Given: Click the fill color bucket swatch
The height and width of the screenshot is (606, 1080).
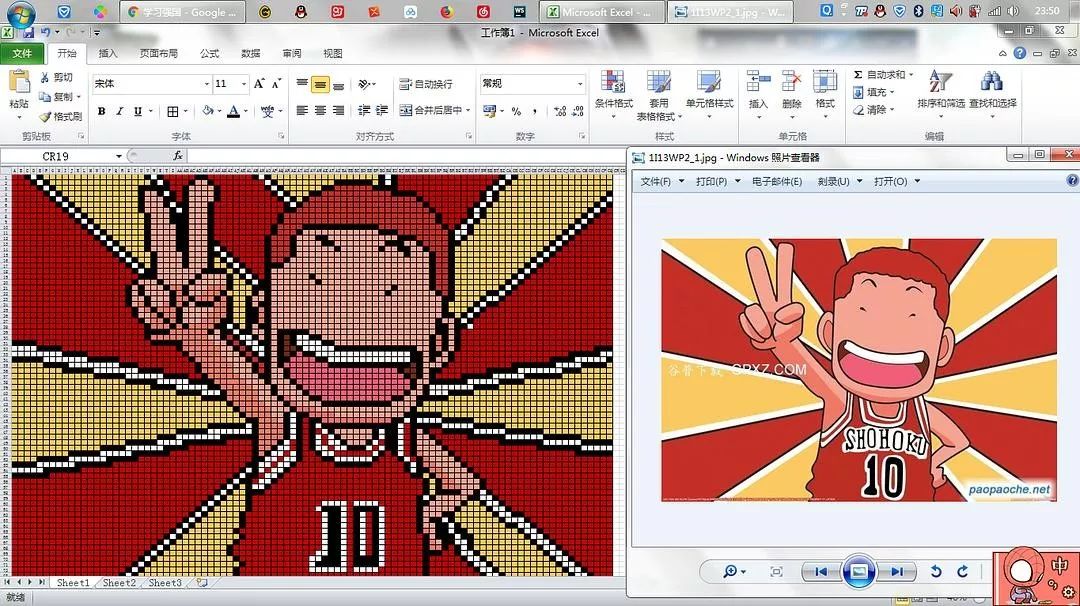Looking at the screenshot, I should point(207,111).
